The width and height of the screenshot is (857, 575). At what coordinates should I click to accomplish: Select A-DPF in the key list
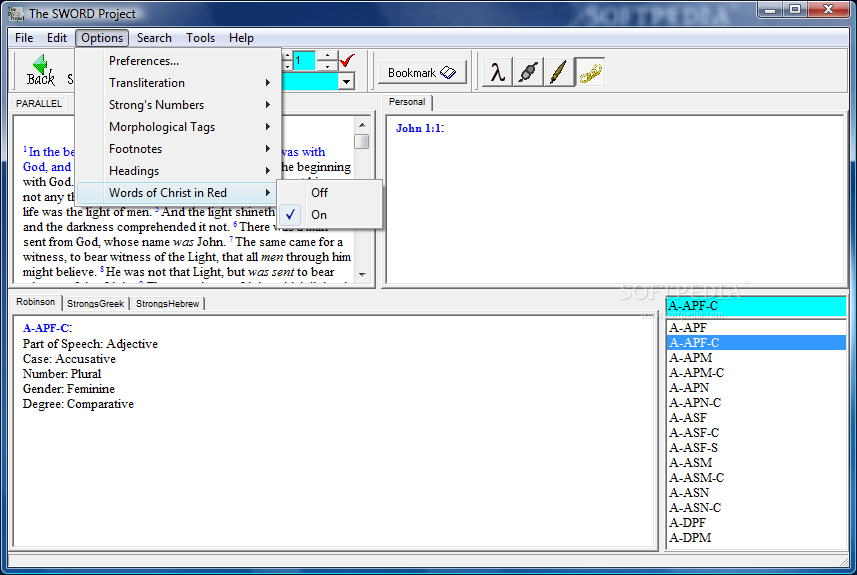tap(756, 523)
